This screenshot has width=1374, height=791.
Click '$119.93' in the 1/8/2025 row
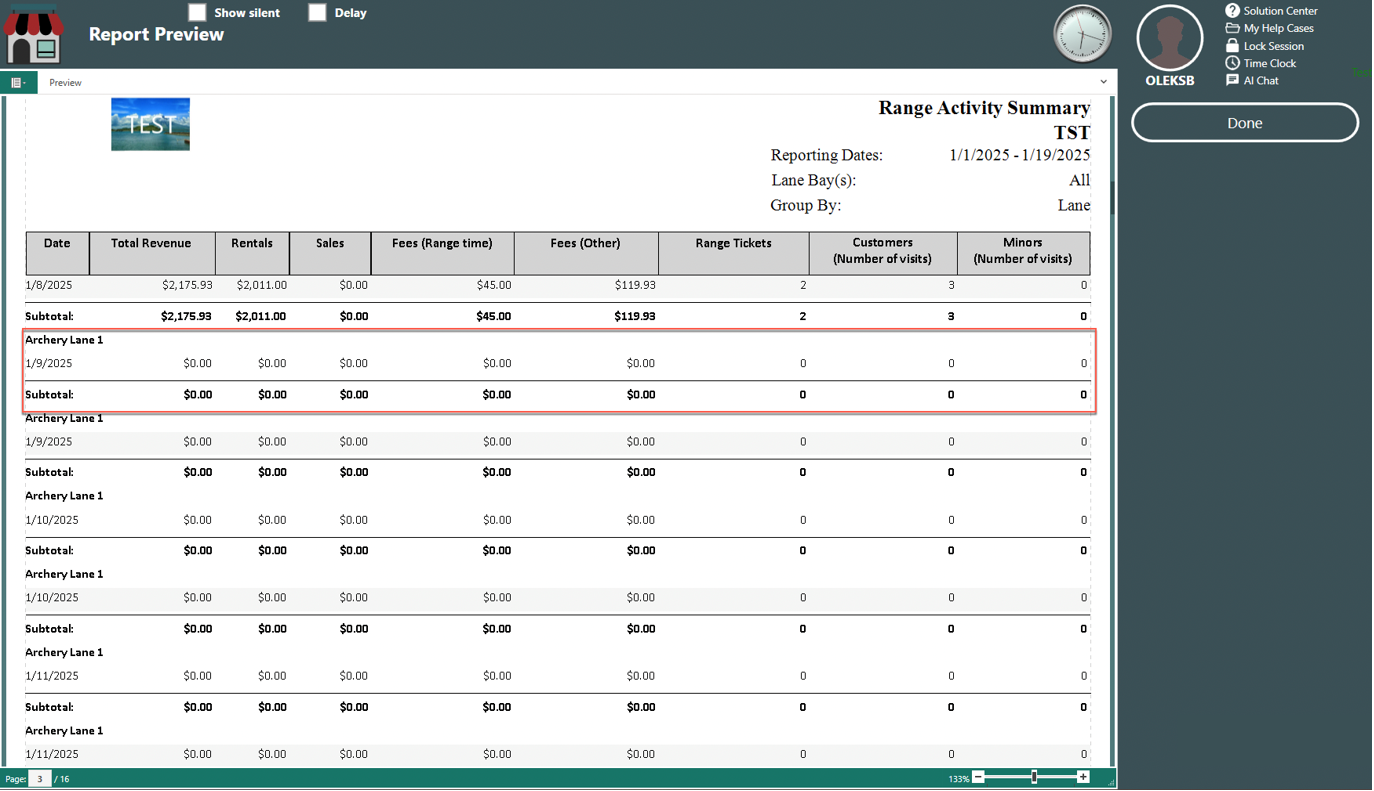coord(635,285)
